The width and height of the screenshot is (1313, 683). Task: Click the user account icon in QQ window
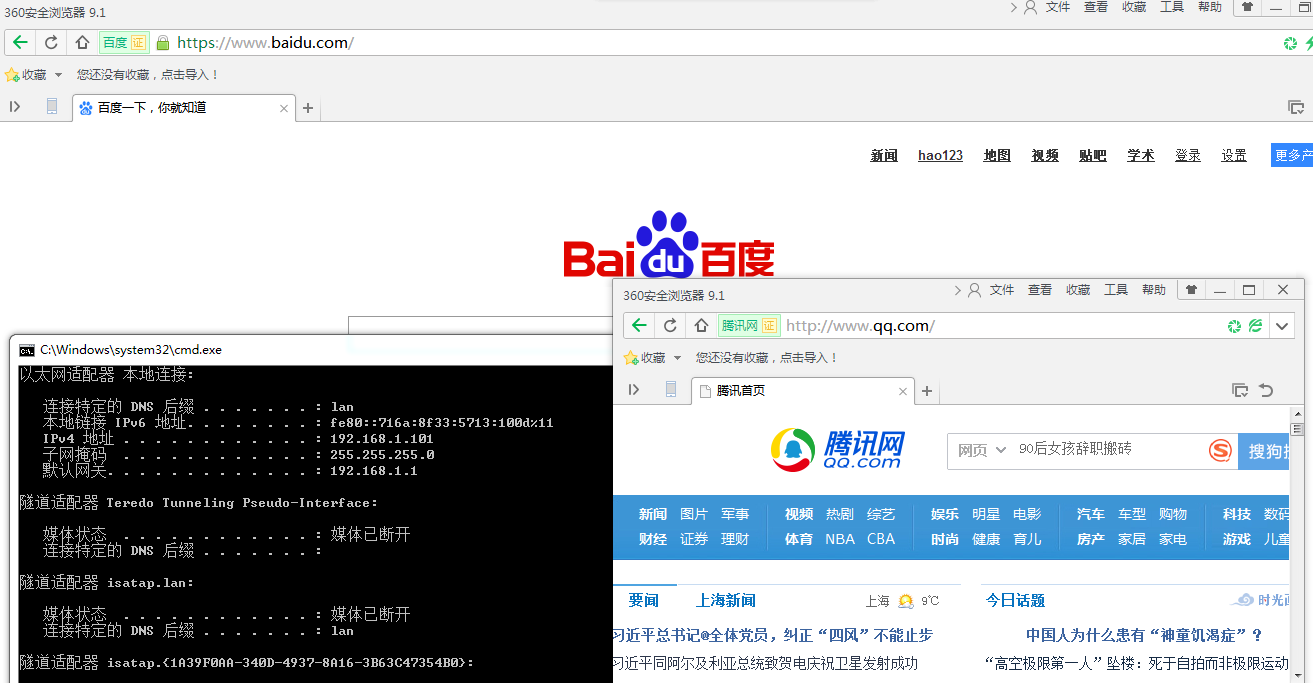[974, 290]
